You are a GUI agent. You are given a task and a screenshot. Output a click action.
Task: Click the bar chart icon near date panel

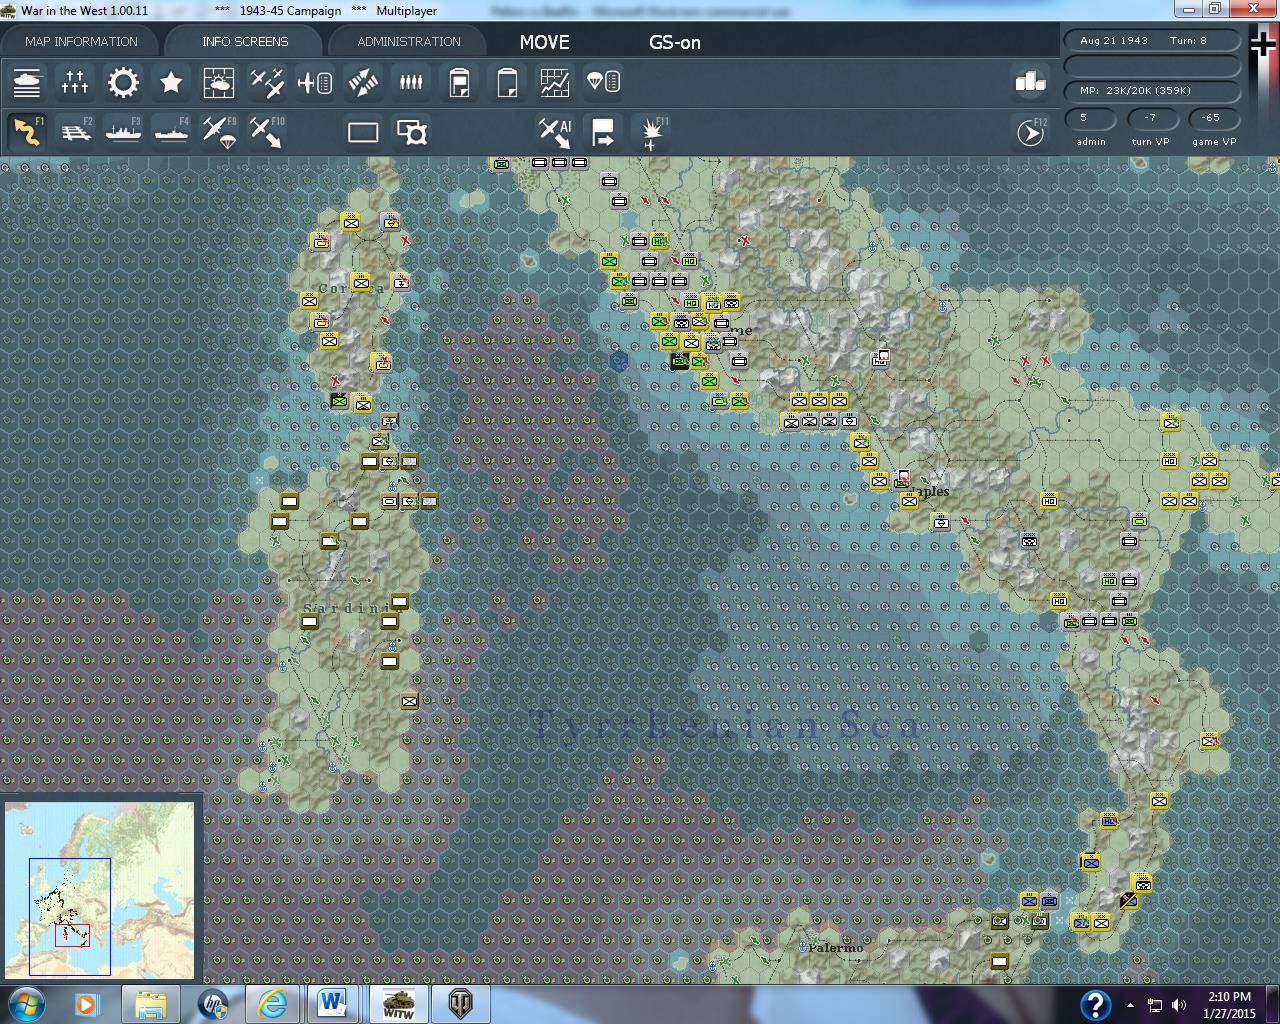point(1030,82)
